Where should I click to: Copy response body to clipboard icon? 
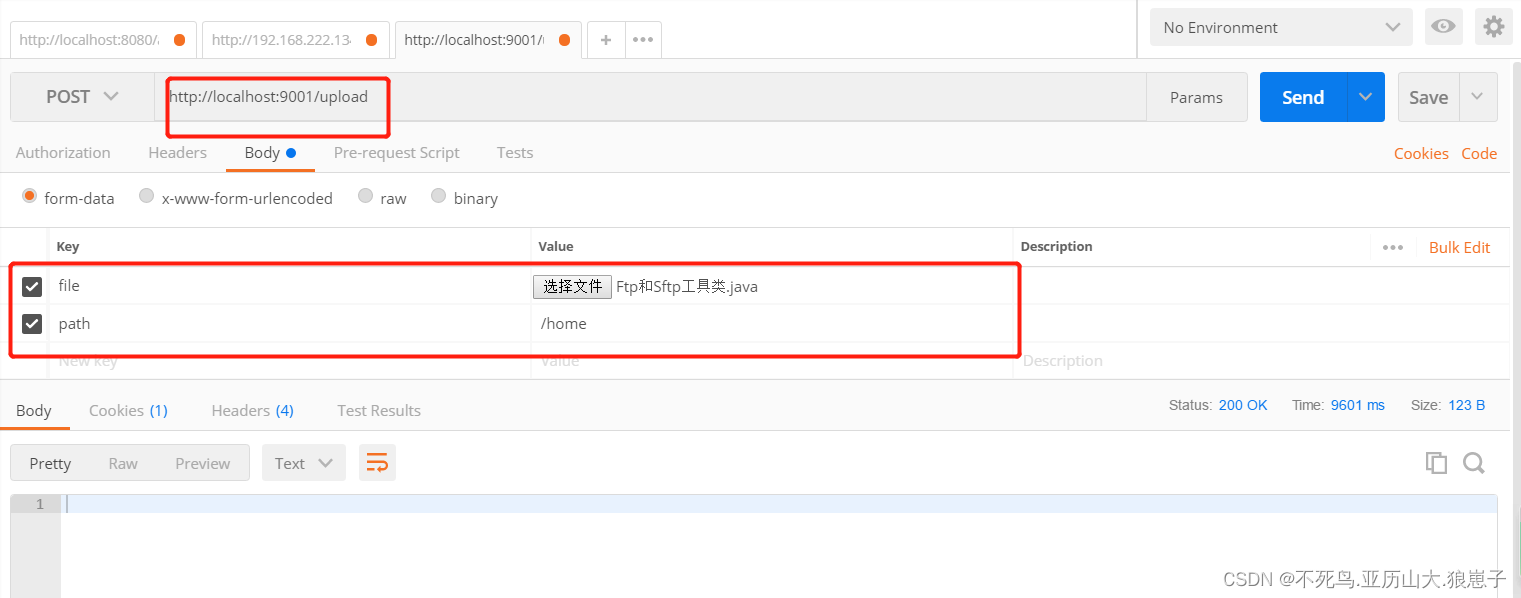[x=1436, y=463]
